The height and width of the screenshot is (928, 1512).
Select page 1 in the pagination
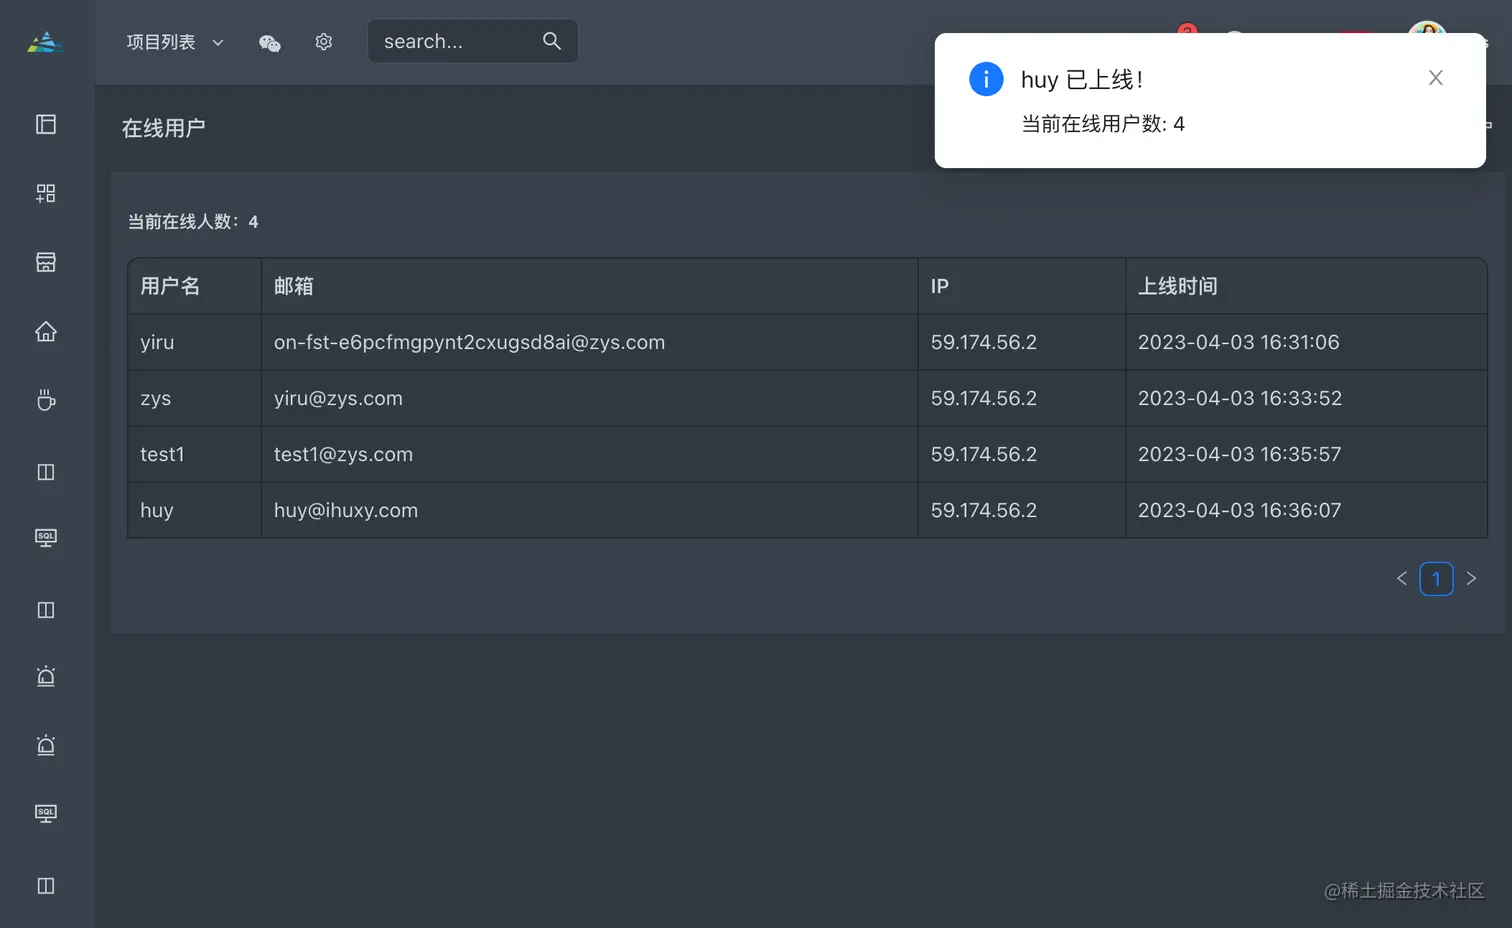1436,578
